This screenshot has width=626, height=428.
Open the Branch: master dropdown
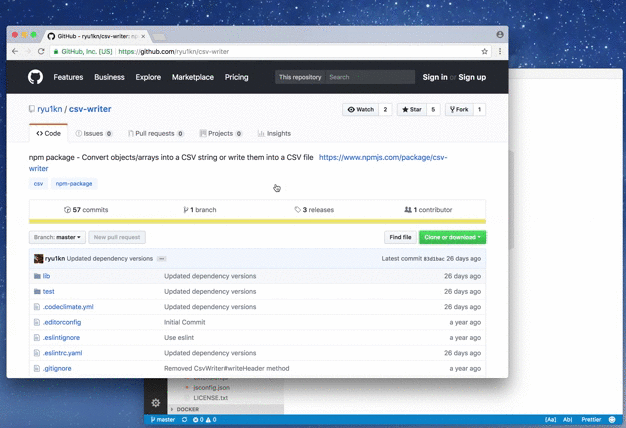57,237
